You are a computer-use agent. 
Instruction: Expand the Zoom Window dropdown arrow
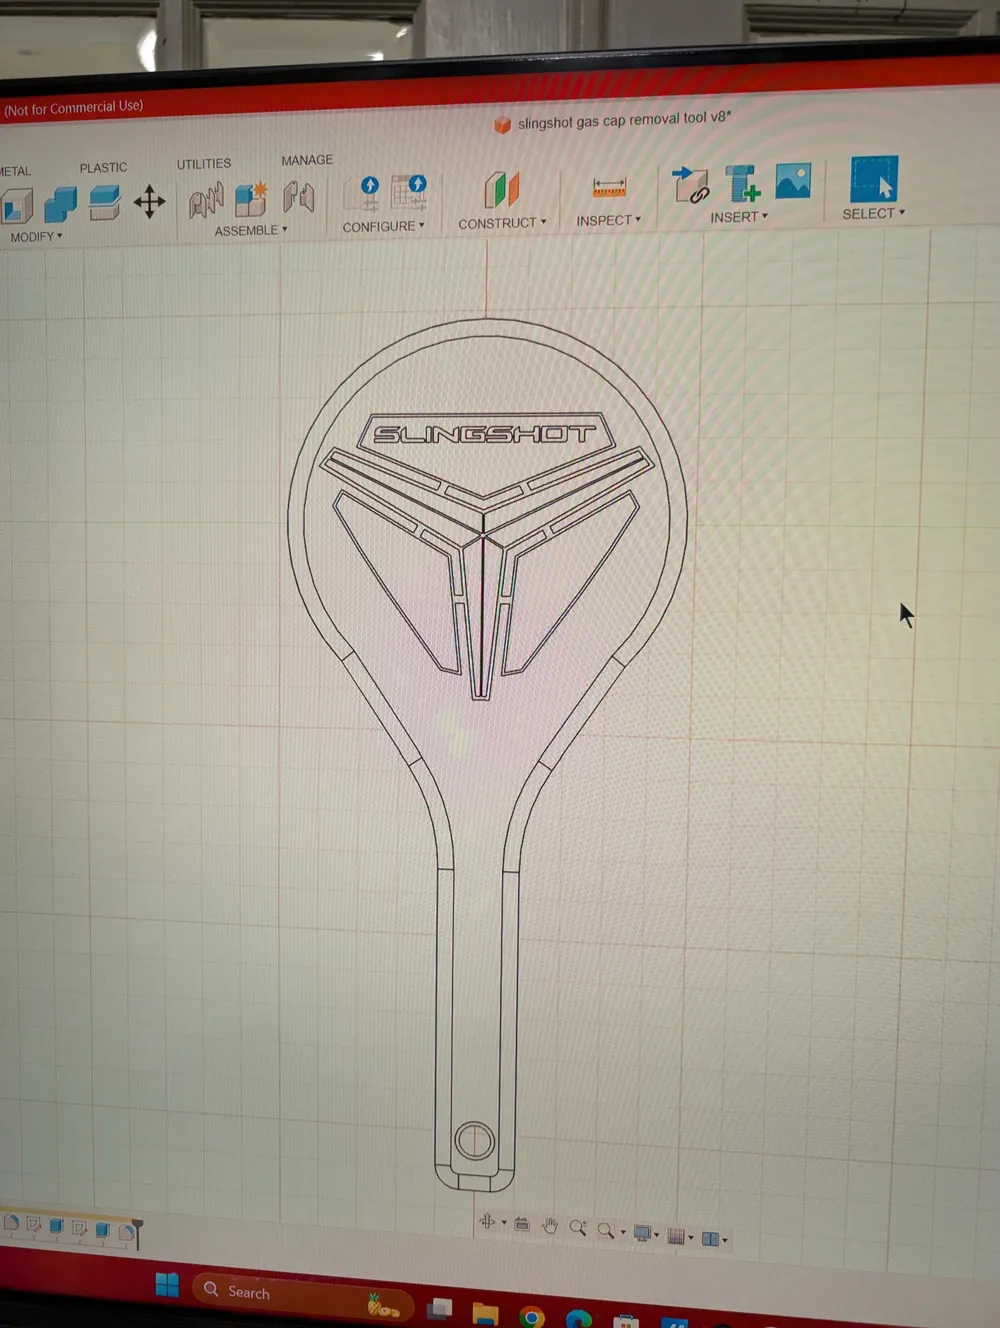[622, 1232]
